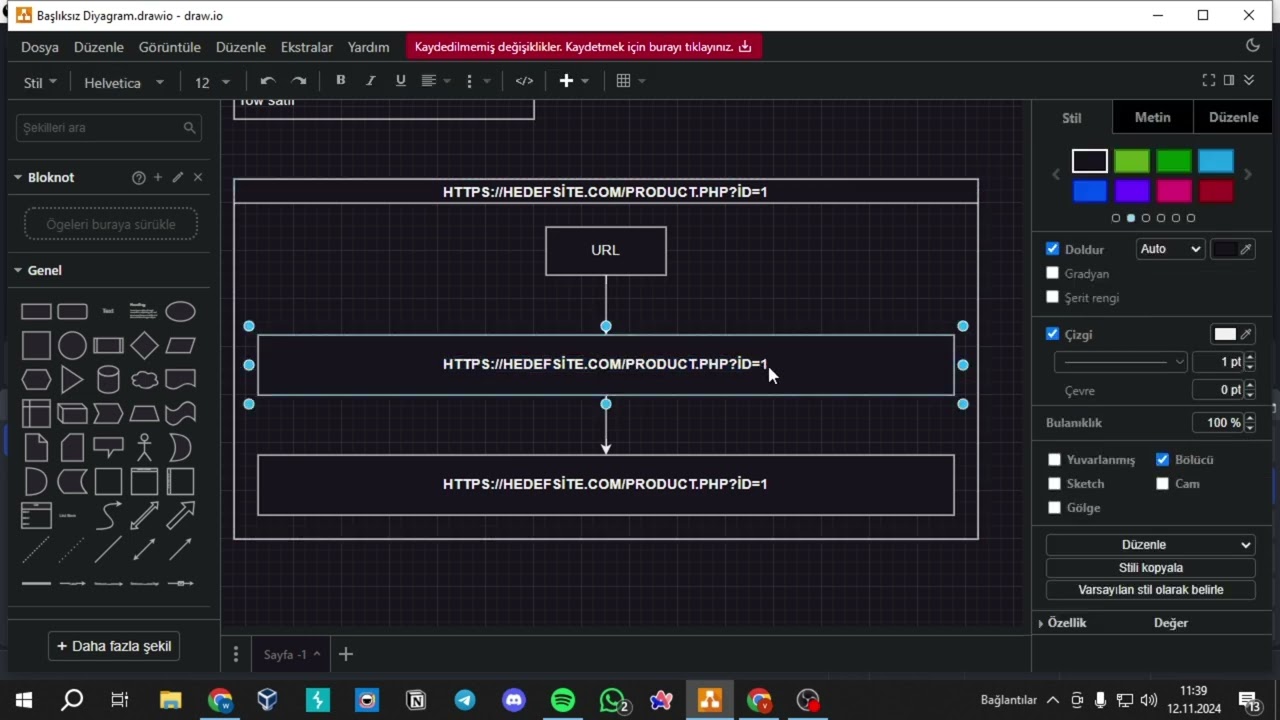Open the Helvetica font dropdown

point(123,83)
